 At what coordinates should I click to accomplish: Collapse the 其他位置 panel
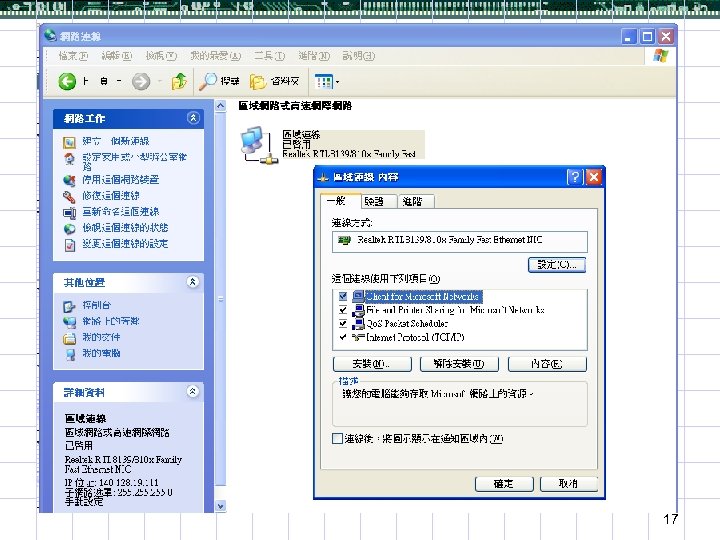(x=193, y=281)
